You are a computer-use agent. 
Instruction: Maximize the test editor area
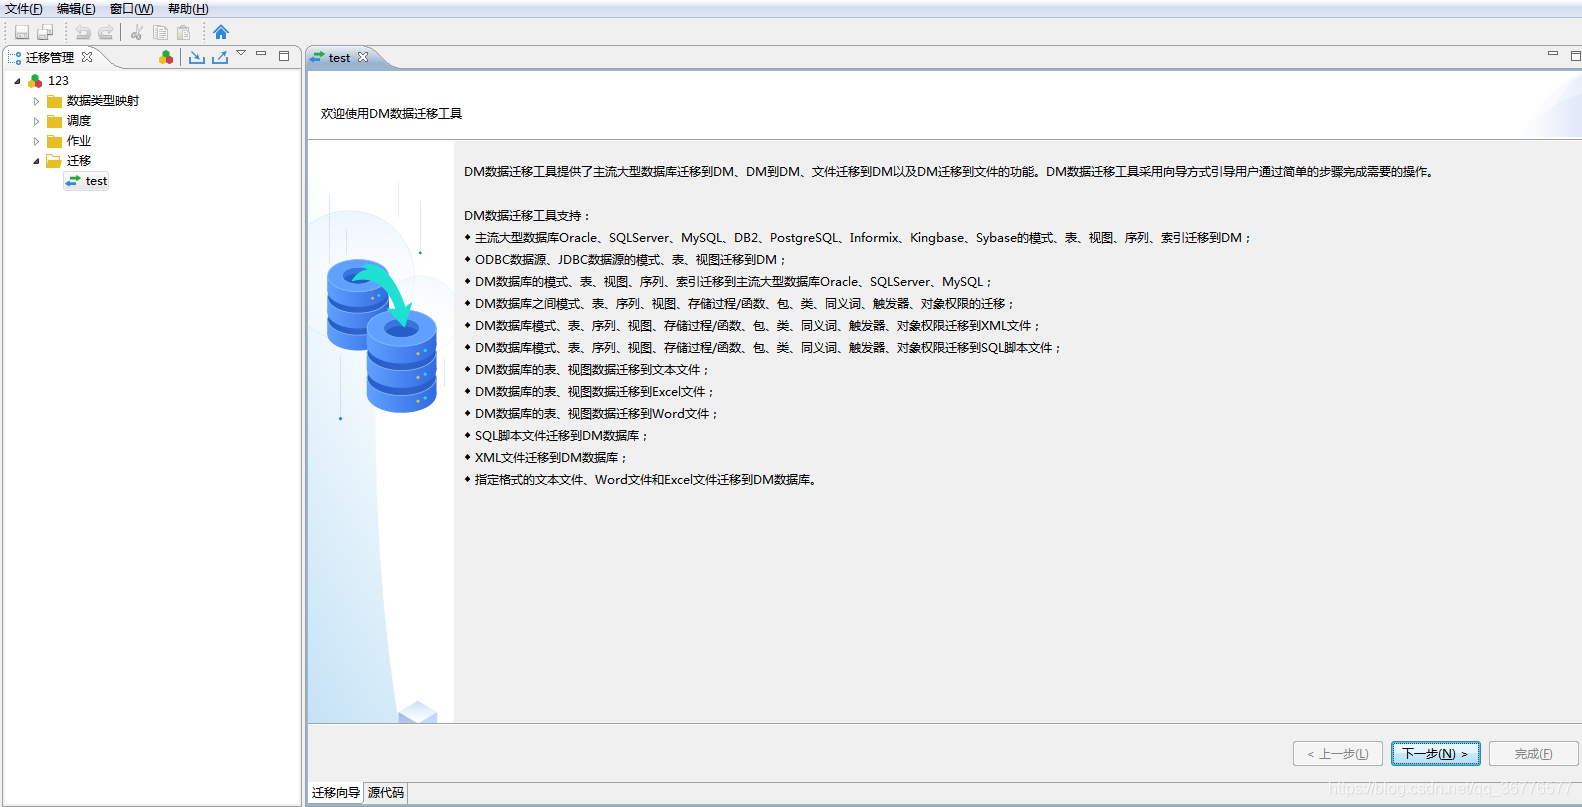coord(1575,56)
